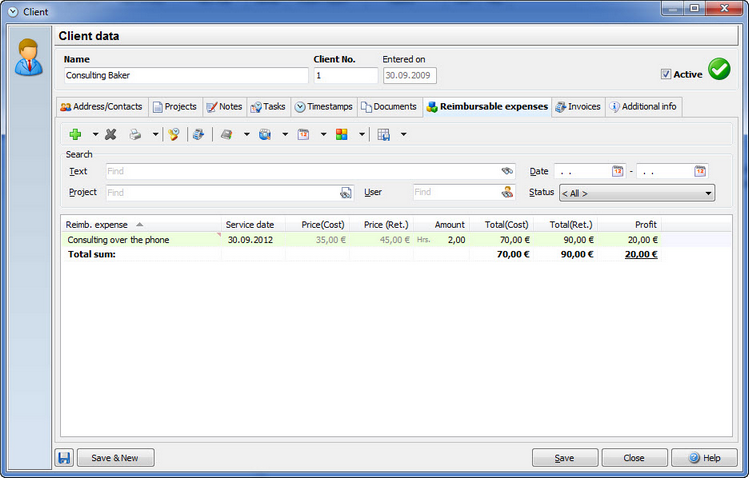Click binoculars icon in Text search field
The height and width of the screenshot is (478, 749).
click(507, 171)
